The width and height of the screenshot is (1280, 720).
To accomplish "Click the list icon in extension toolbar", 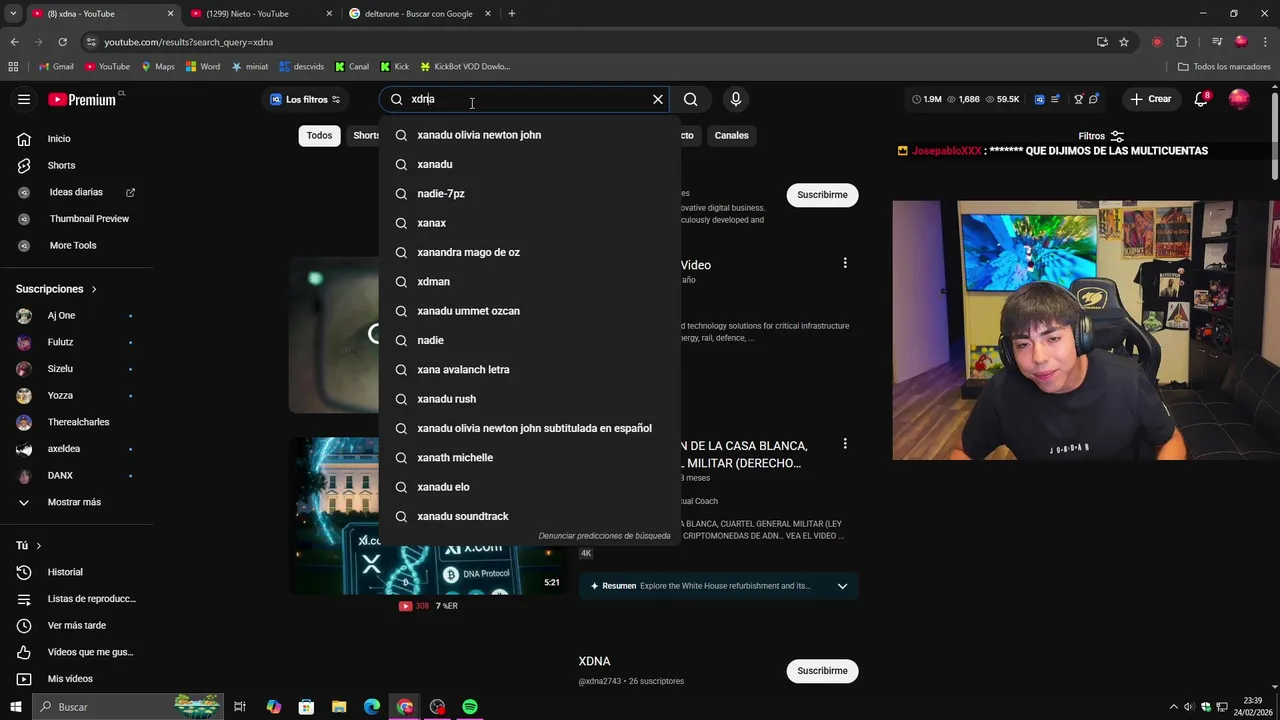I will pyautogui.click(x=1055, y=99).
